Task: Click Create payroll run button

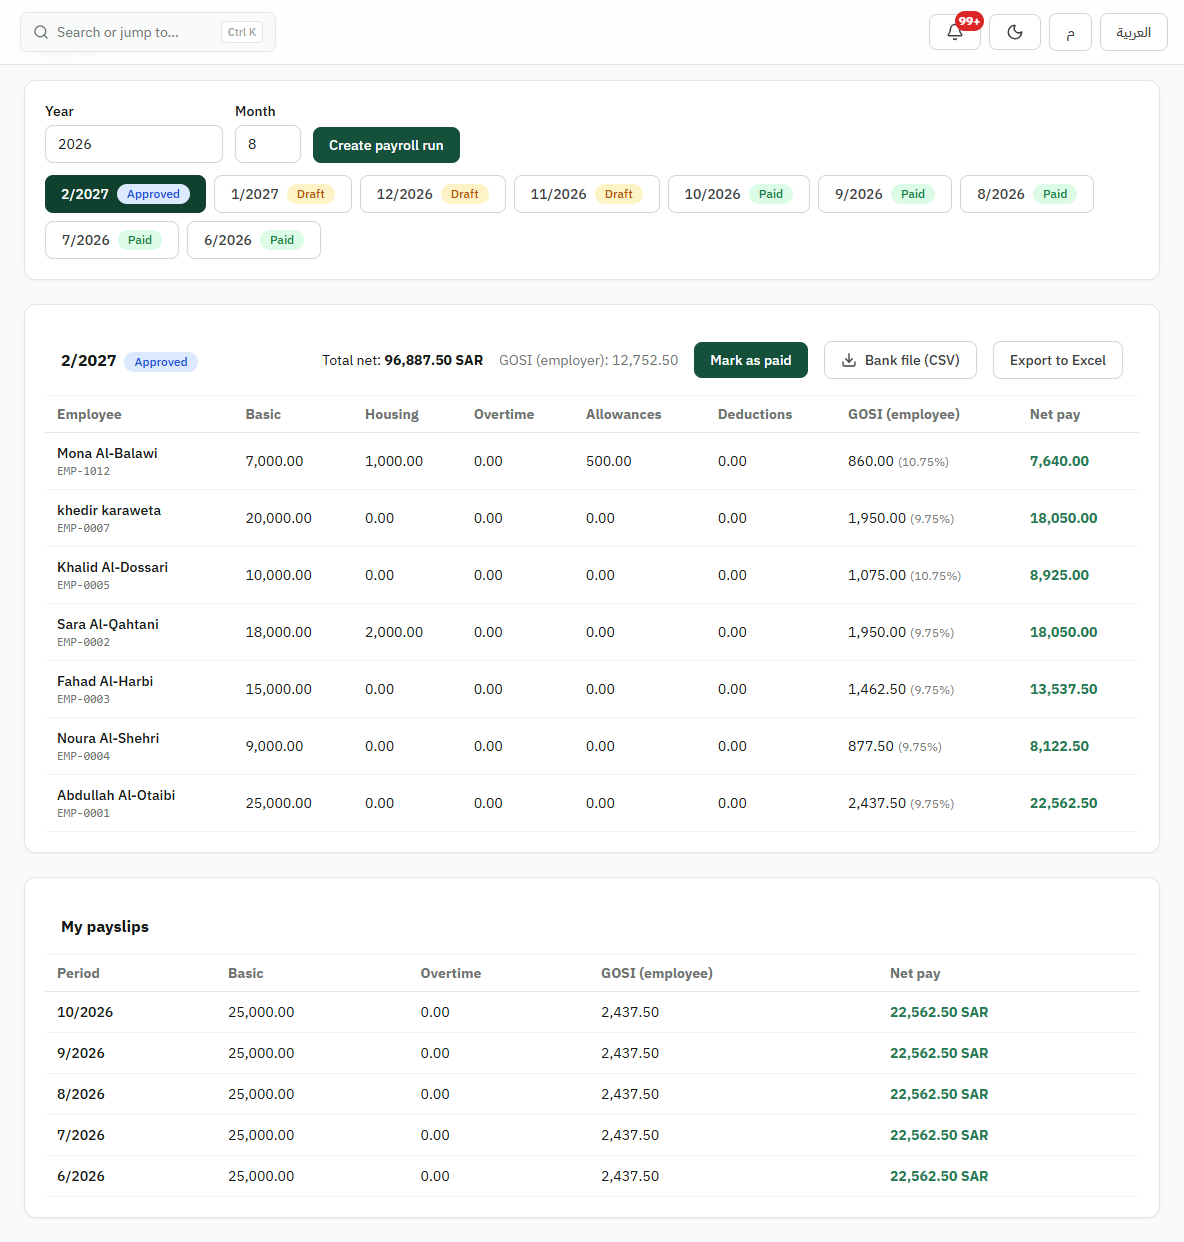Action: click(386, 145)
